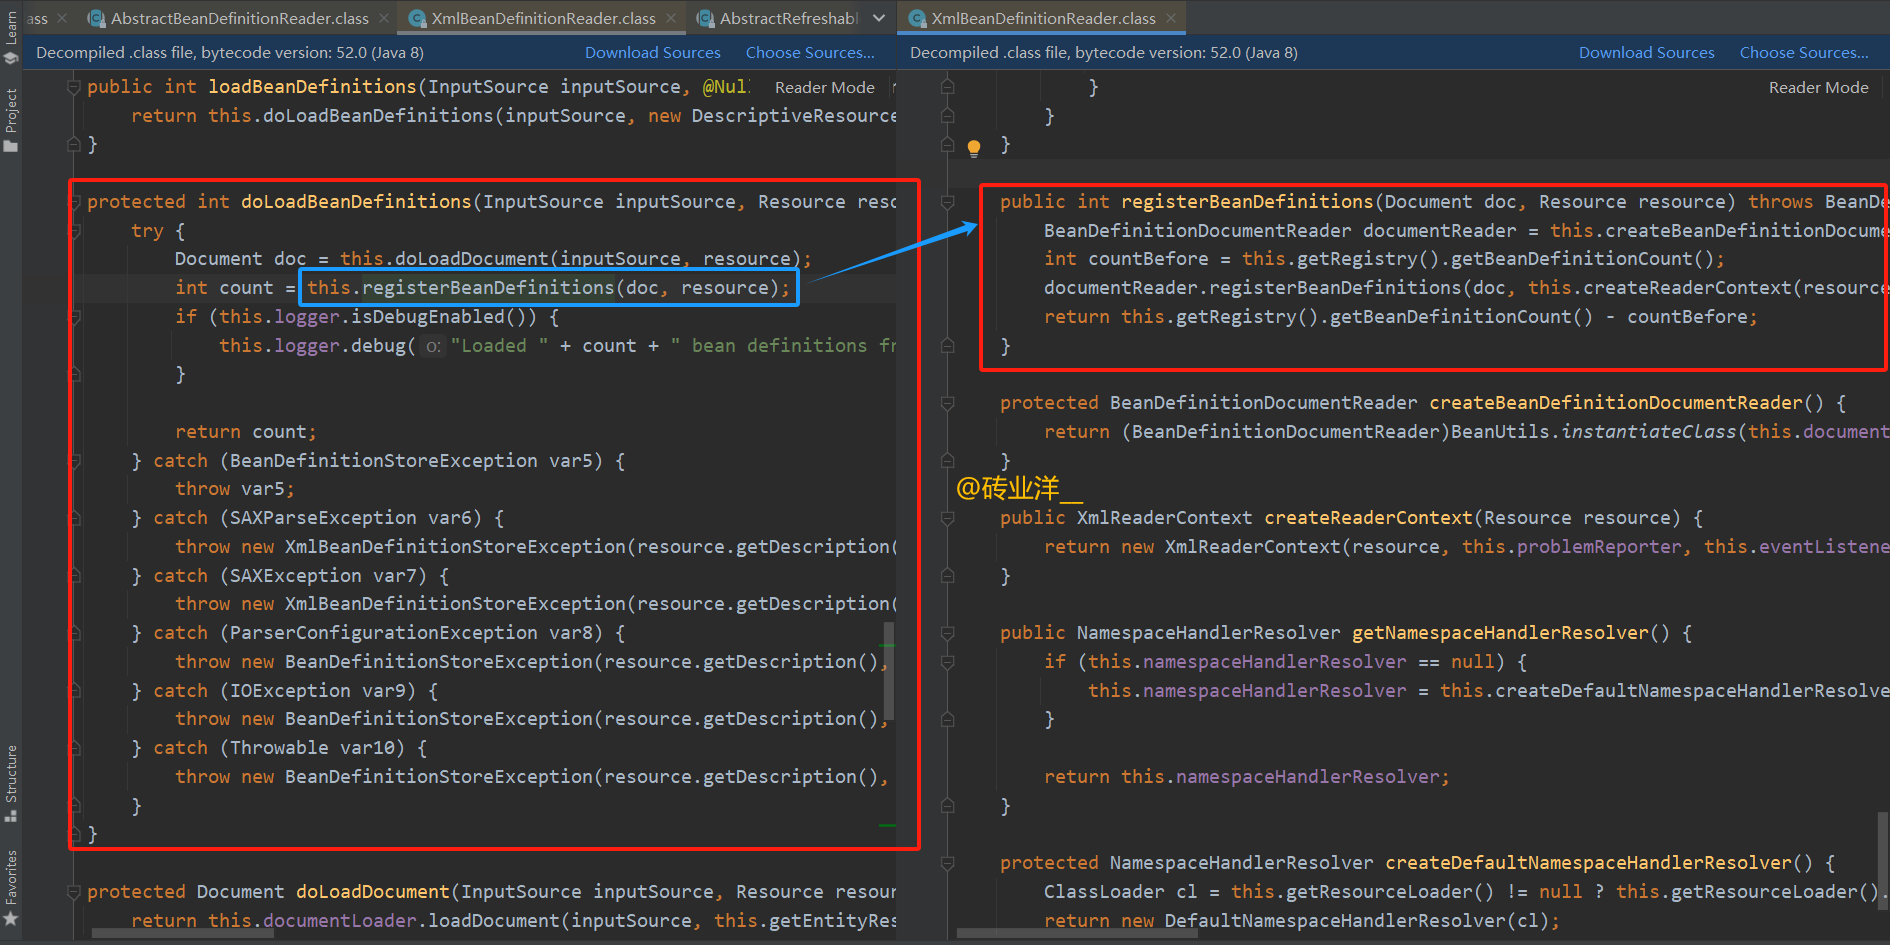Click instantiateClass call in right editor
This screenshot has width=1890, height=945.
[1648, 432]
